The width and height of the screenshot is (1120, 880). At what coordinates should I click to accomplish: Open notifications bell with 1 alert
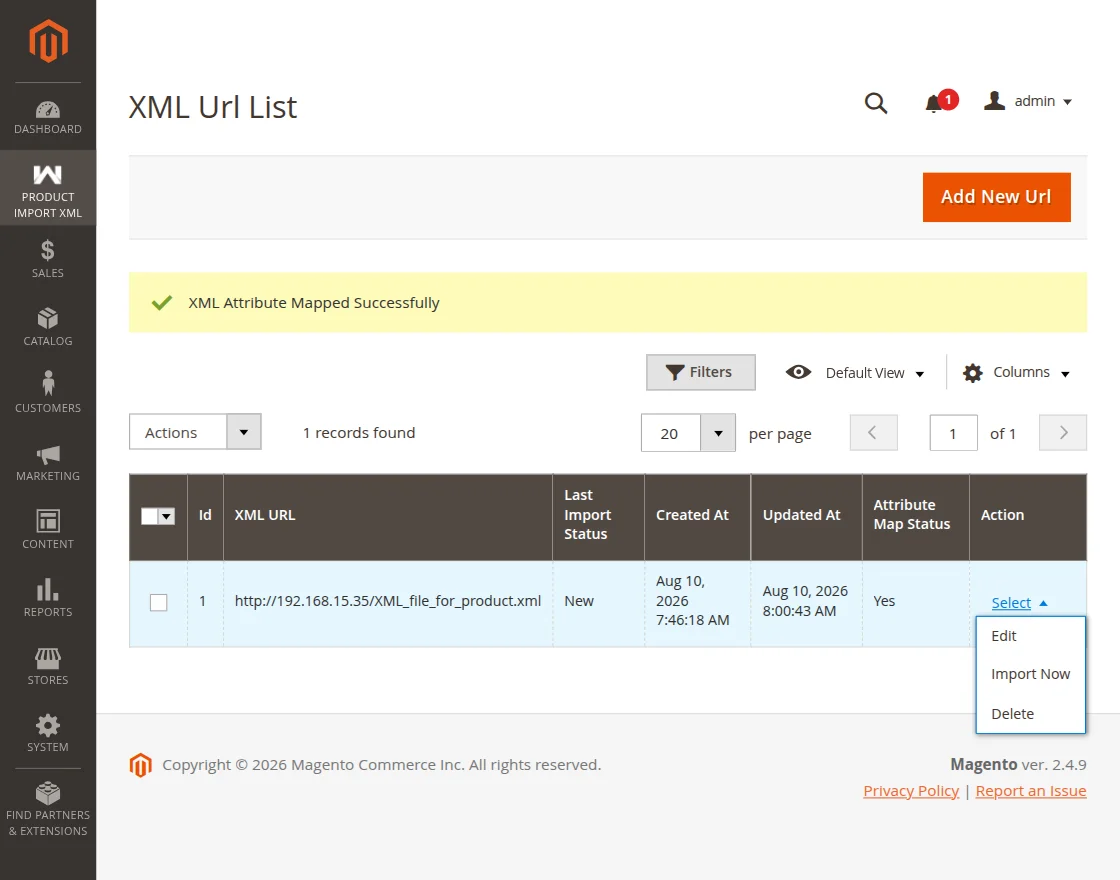coord(940,102)
